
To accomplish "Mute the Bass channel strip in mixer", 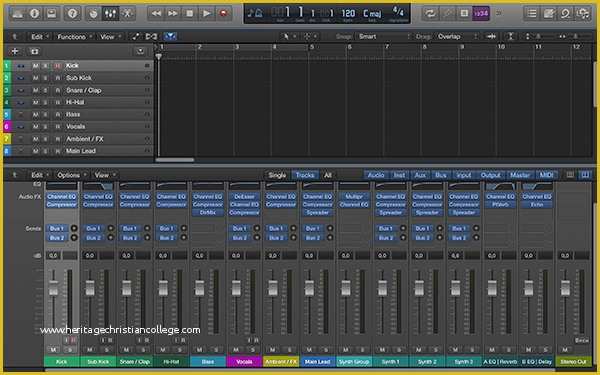I will (199, 350).
